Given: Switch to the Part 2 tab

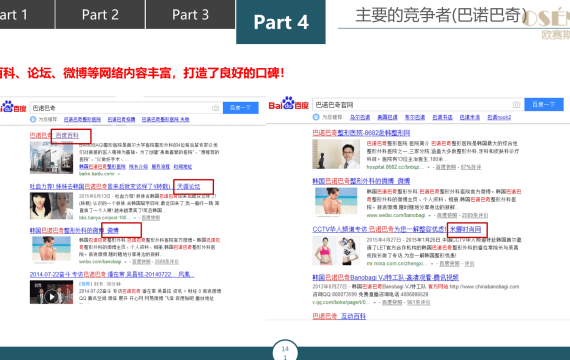Looking at the screenshot, I should tap(100, 15).
